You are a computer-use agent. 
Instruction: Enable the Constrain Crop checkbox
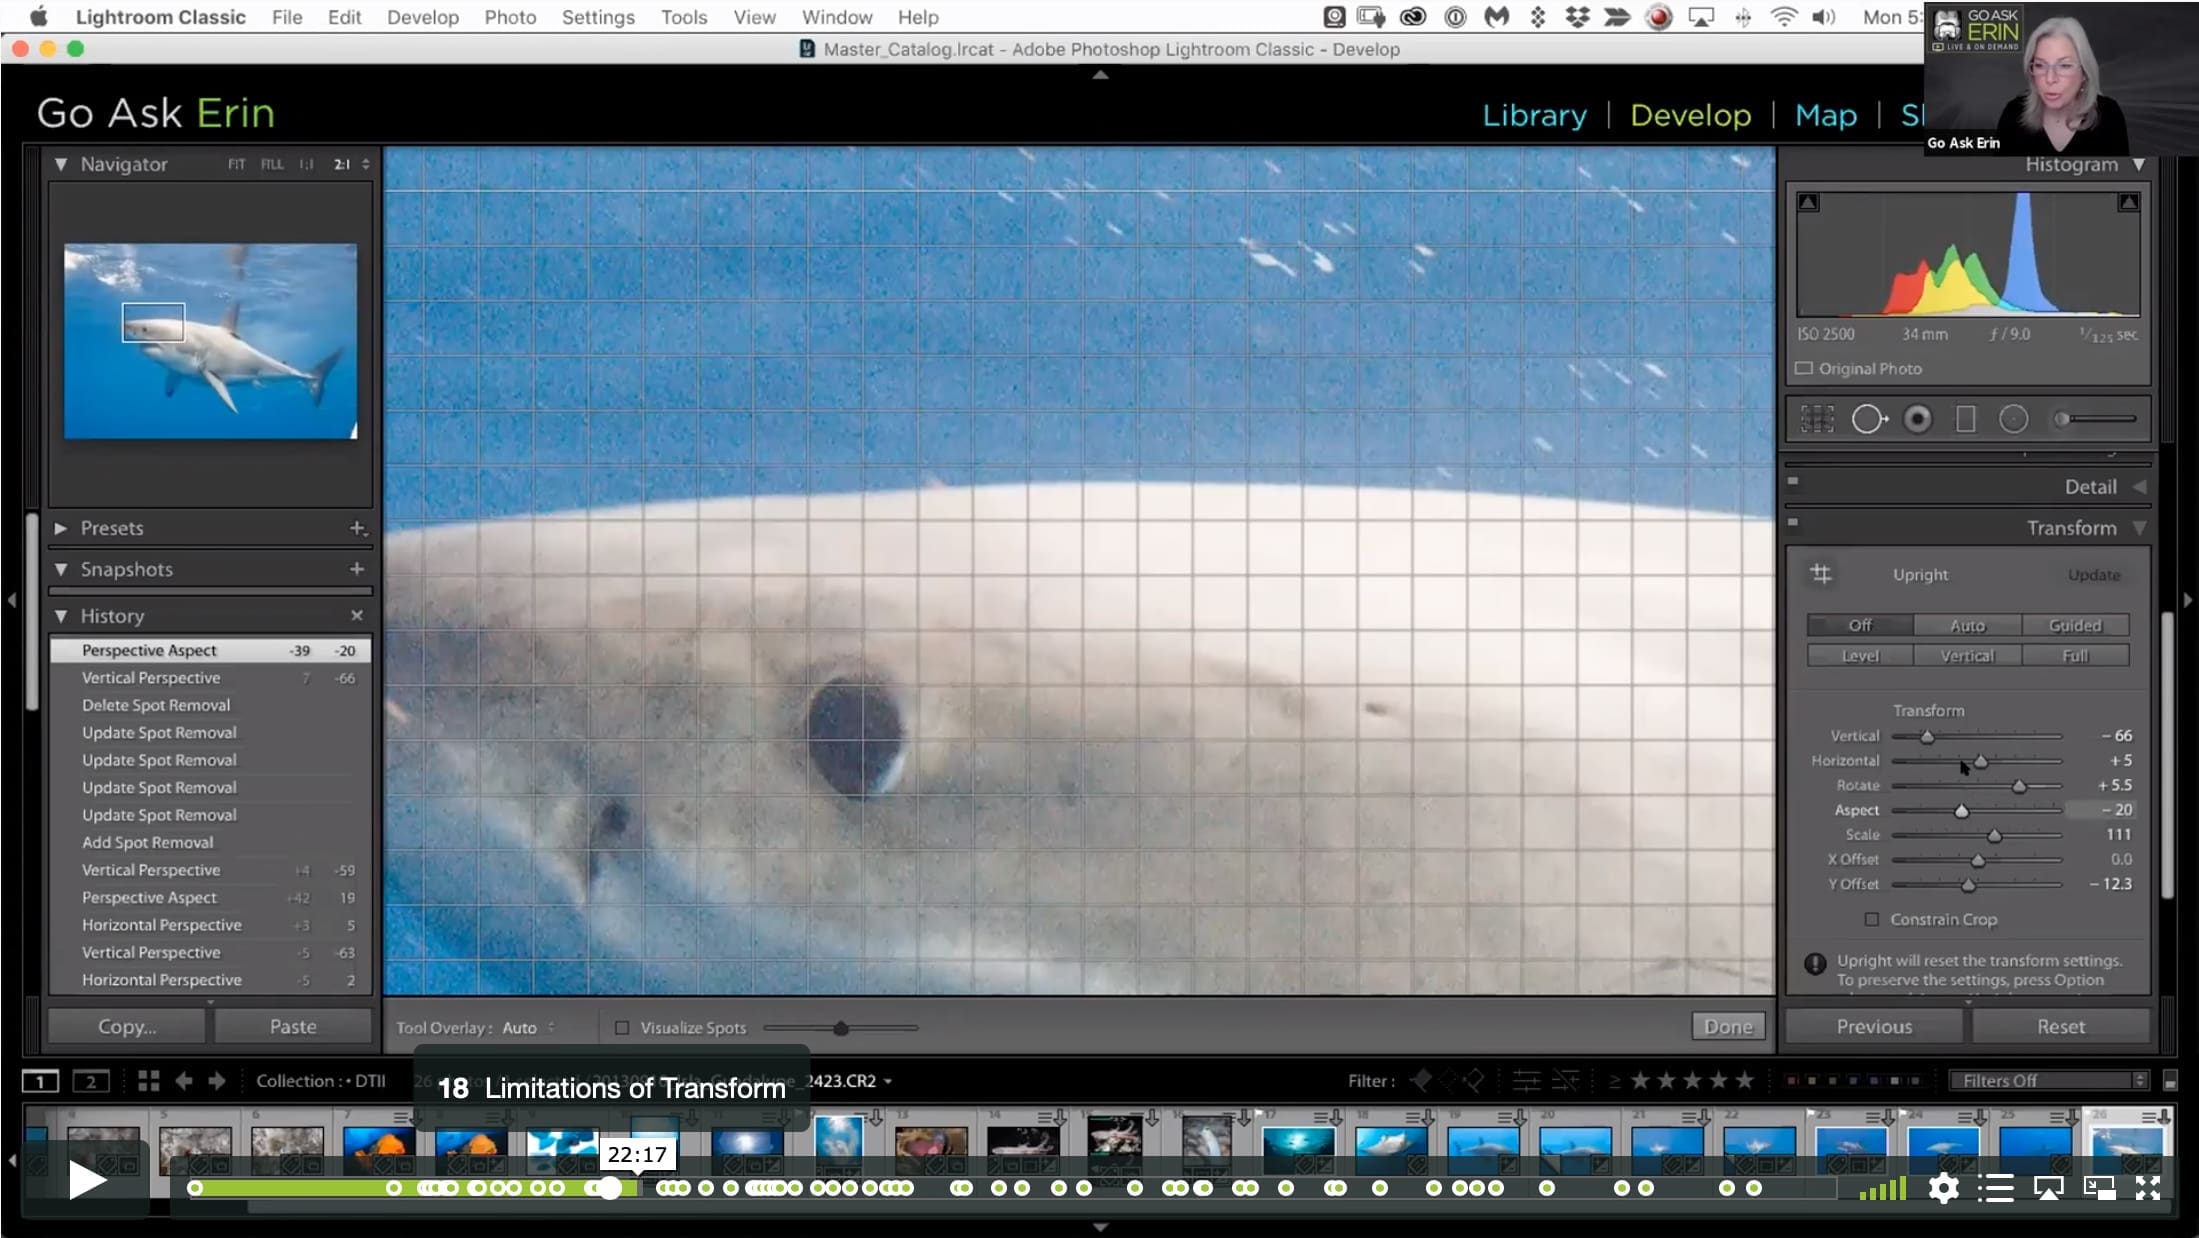(x=1871, y=919)
